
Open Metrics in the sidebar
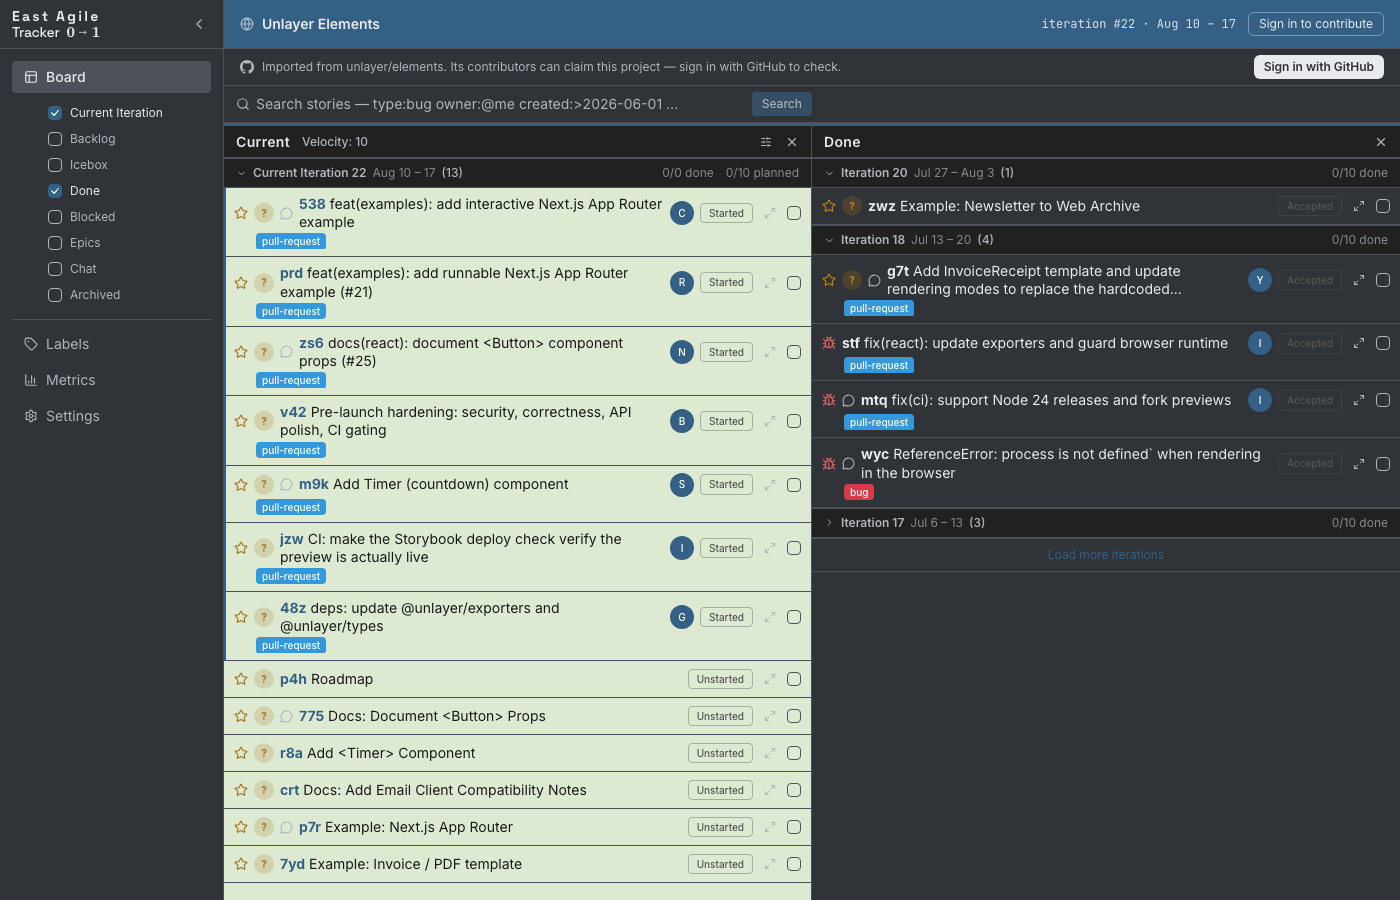[111, 380]
